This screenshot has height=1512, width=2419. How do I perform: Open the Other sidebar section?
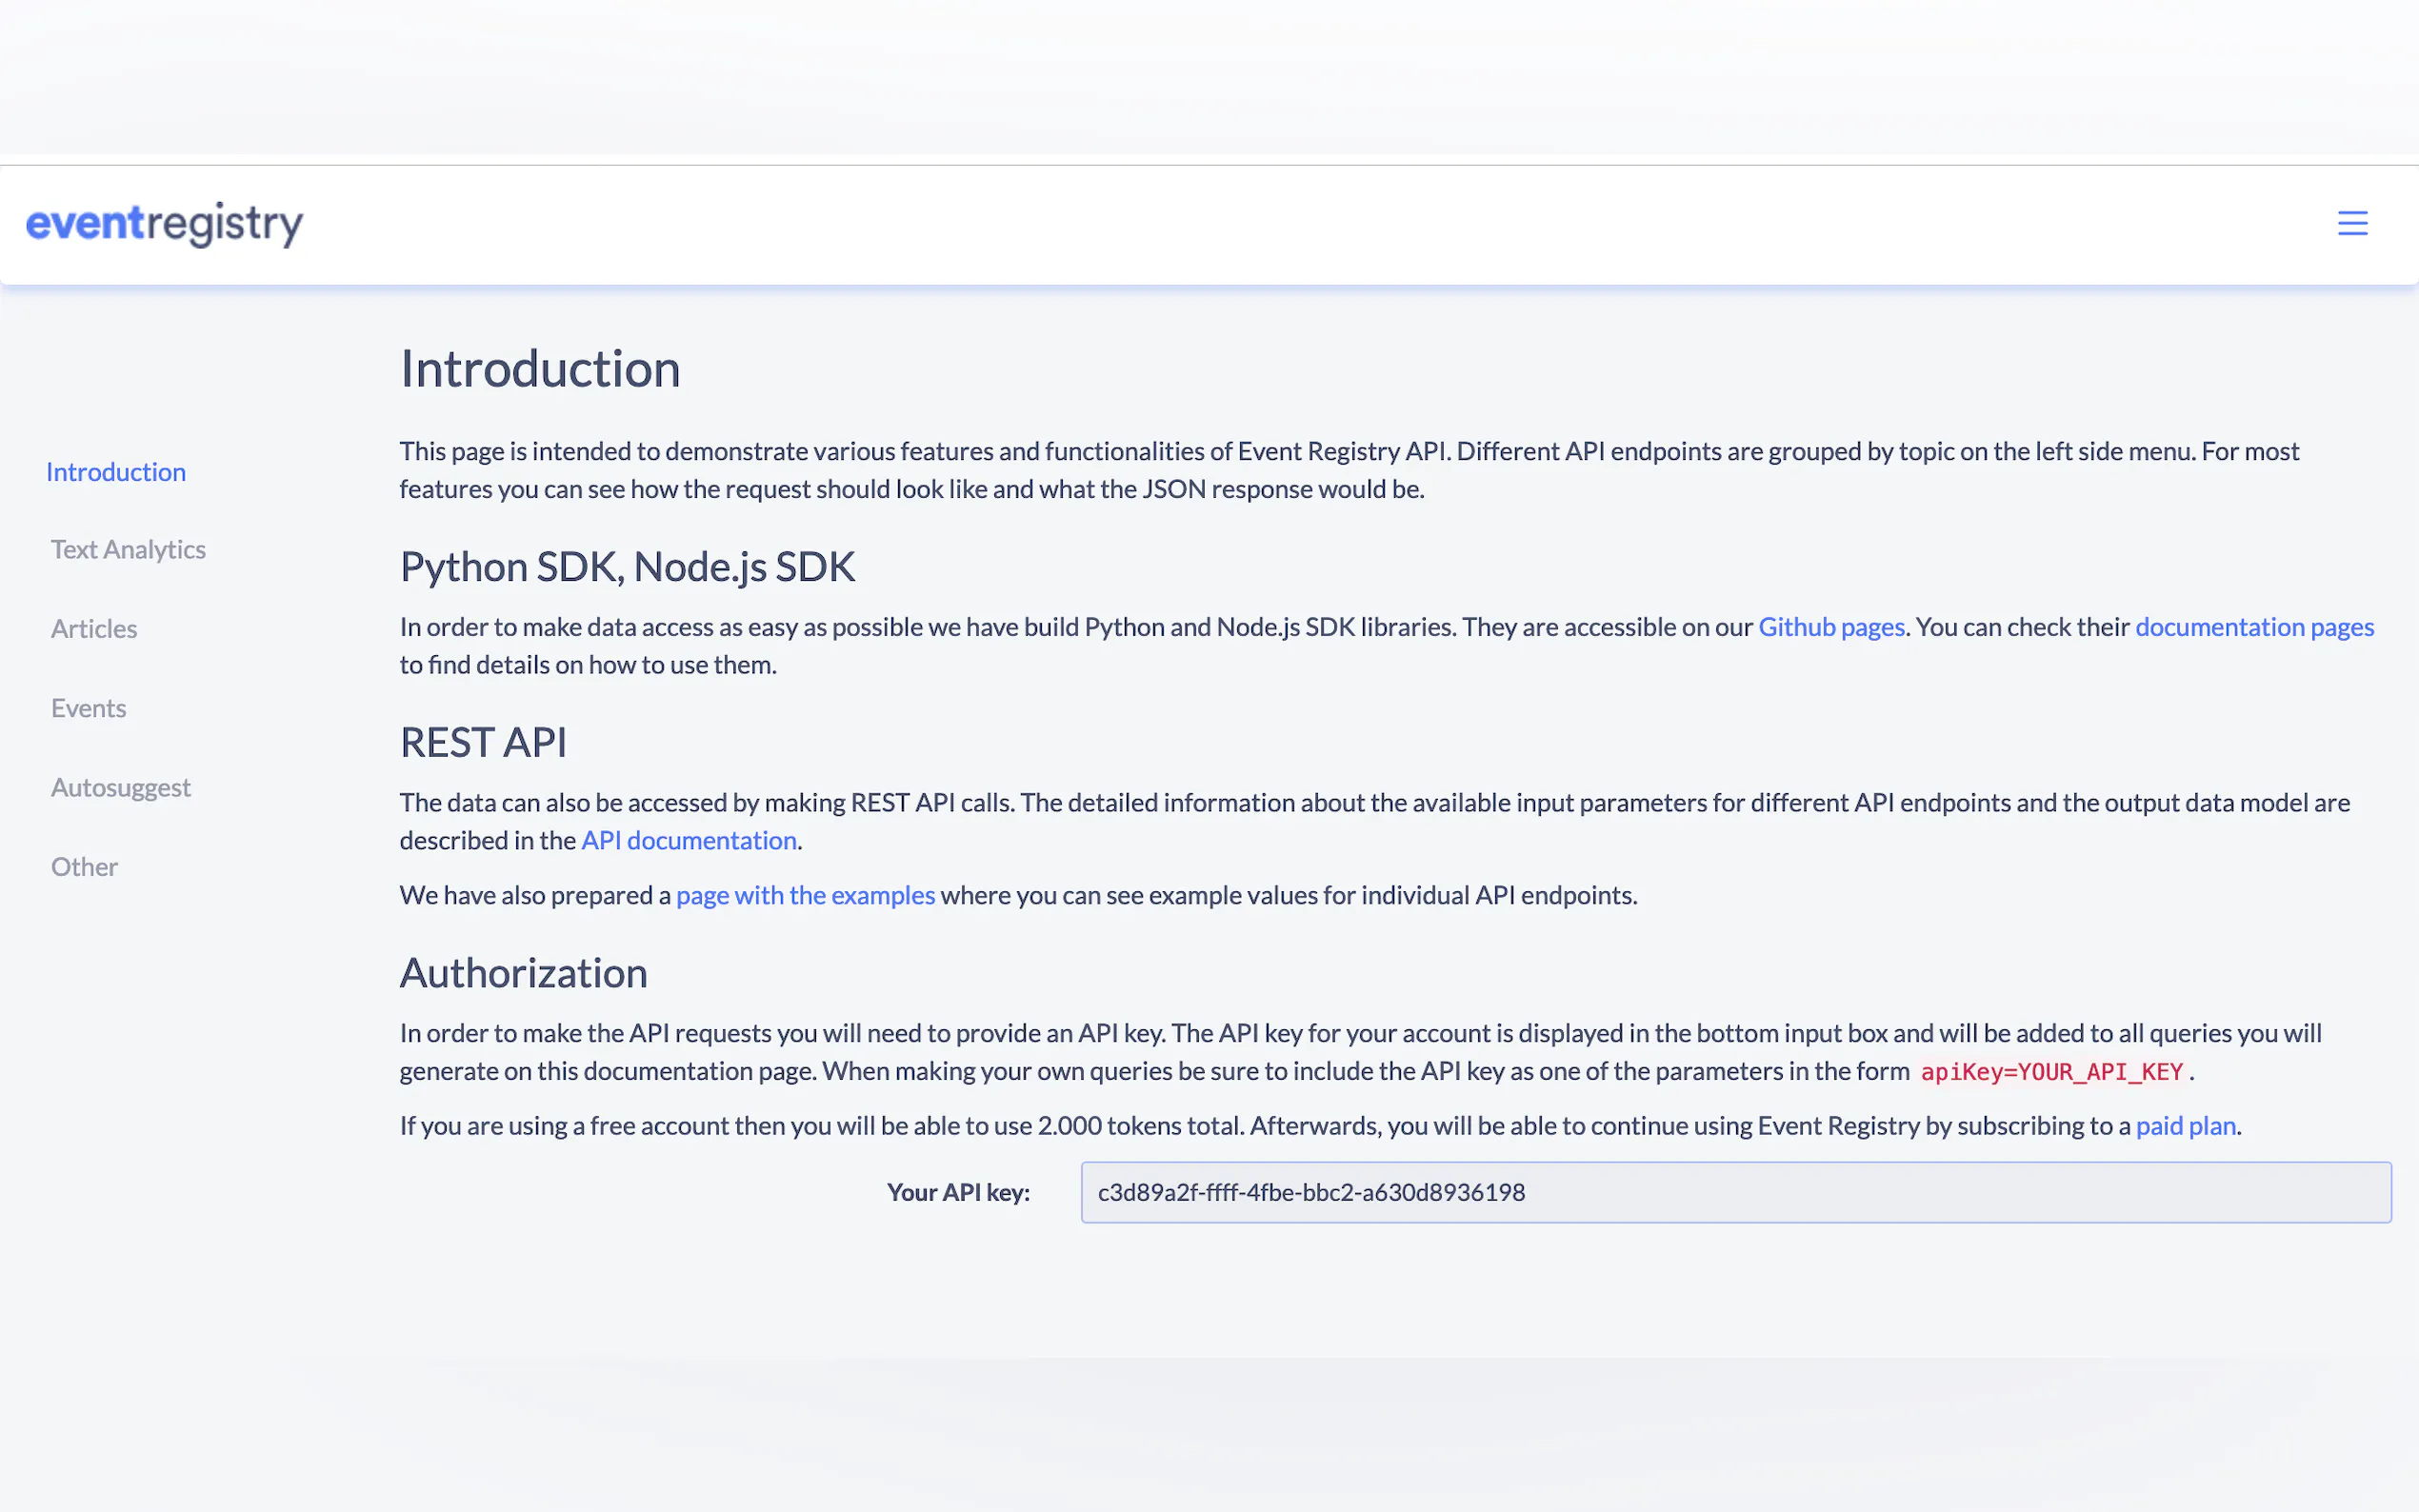point(84,867)
